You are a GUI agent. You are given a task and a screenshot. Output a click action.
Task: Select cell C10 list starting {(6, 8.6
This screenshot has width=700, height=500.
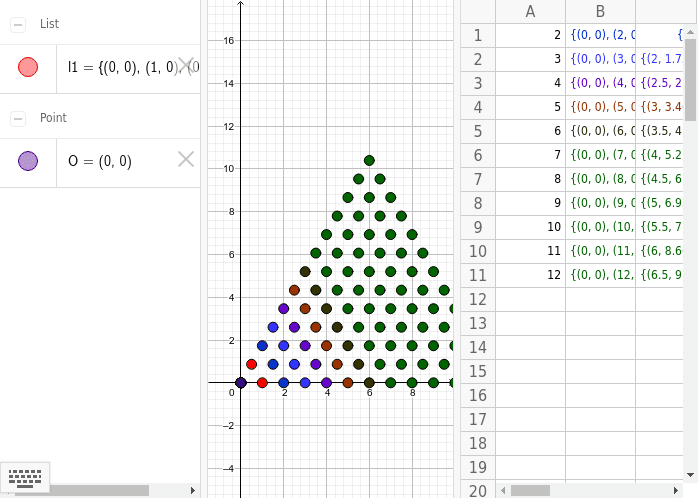tap(659, 251)
